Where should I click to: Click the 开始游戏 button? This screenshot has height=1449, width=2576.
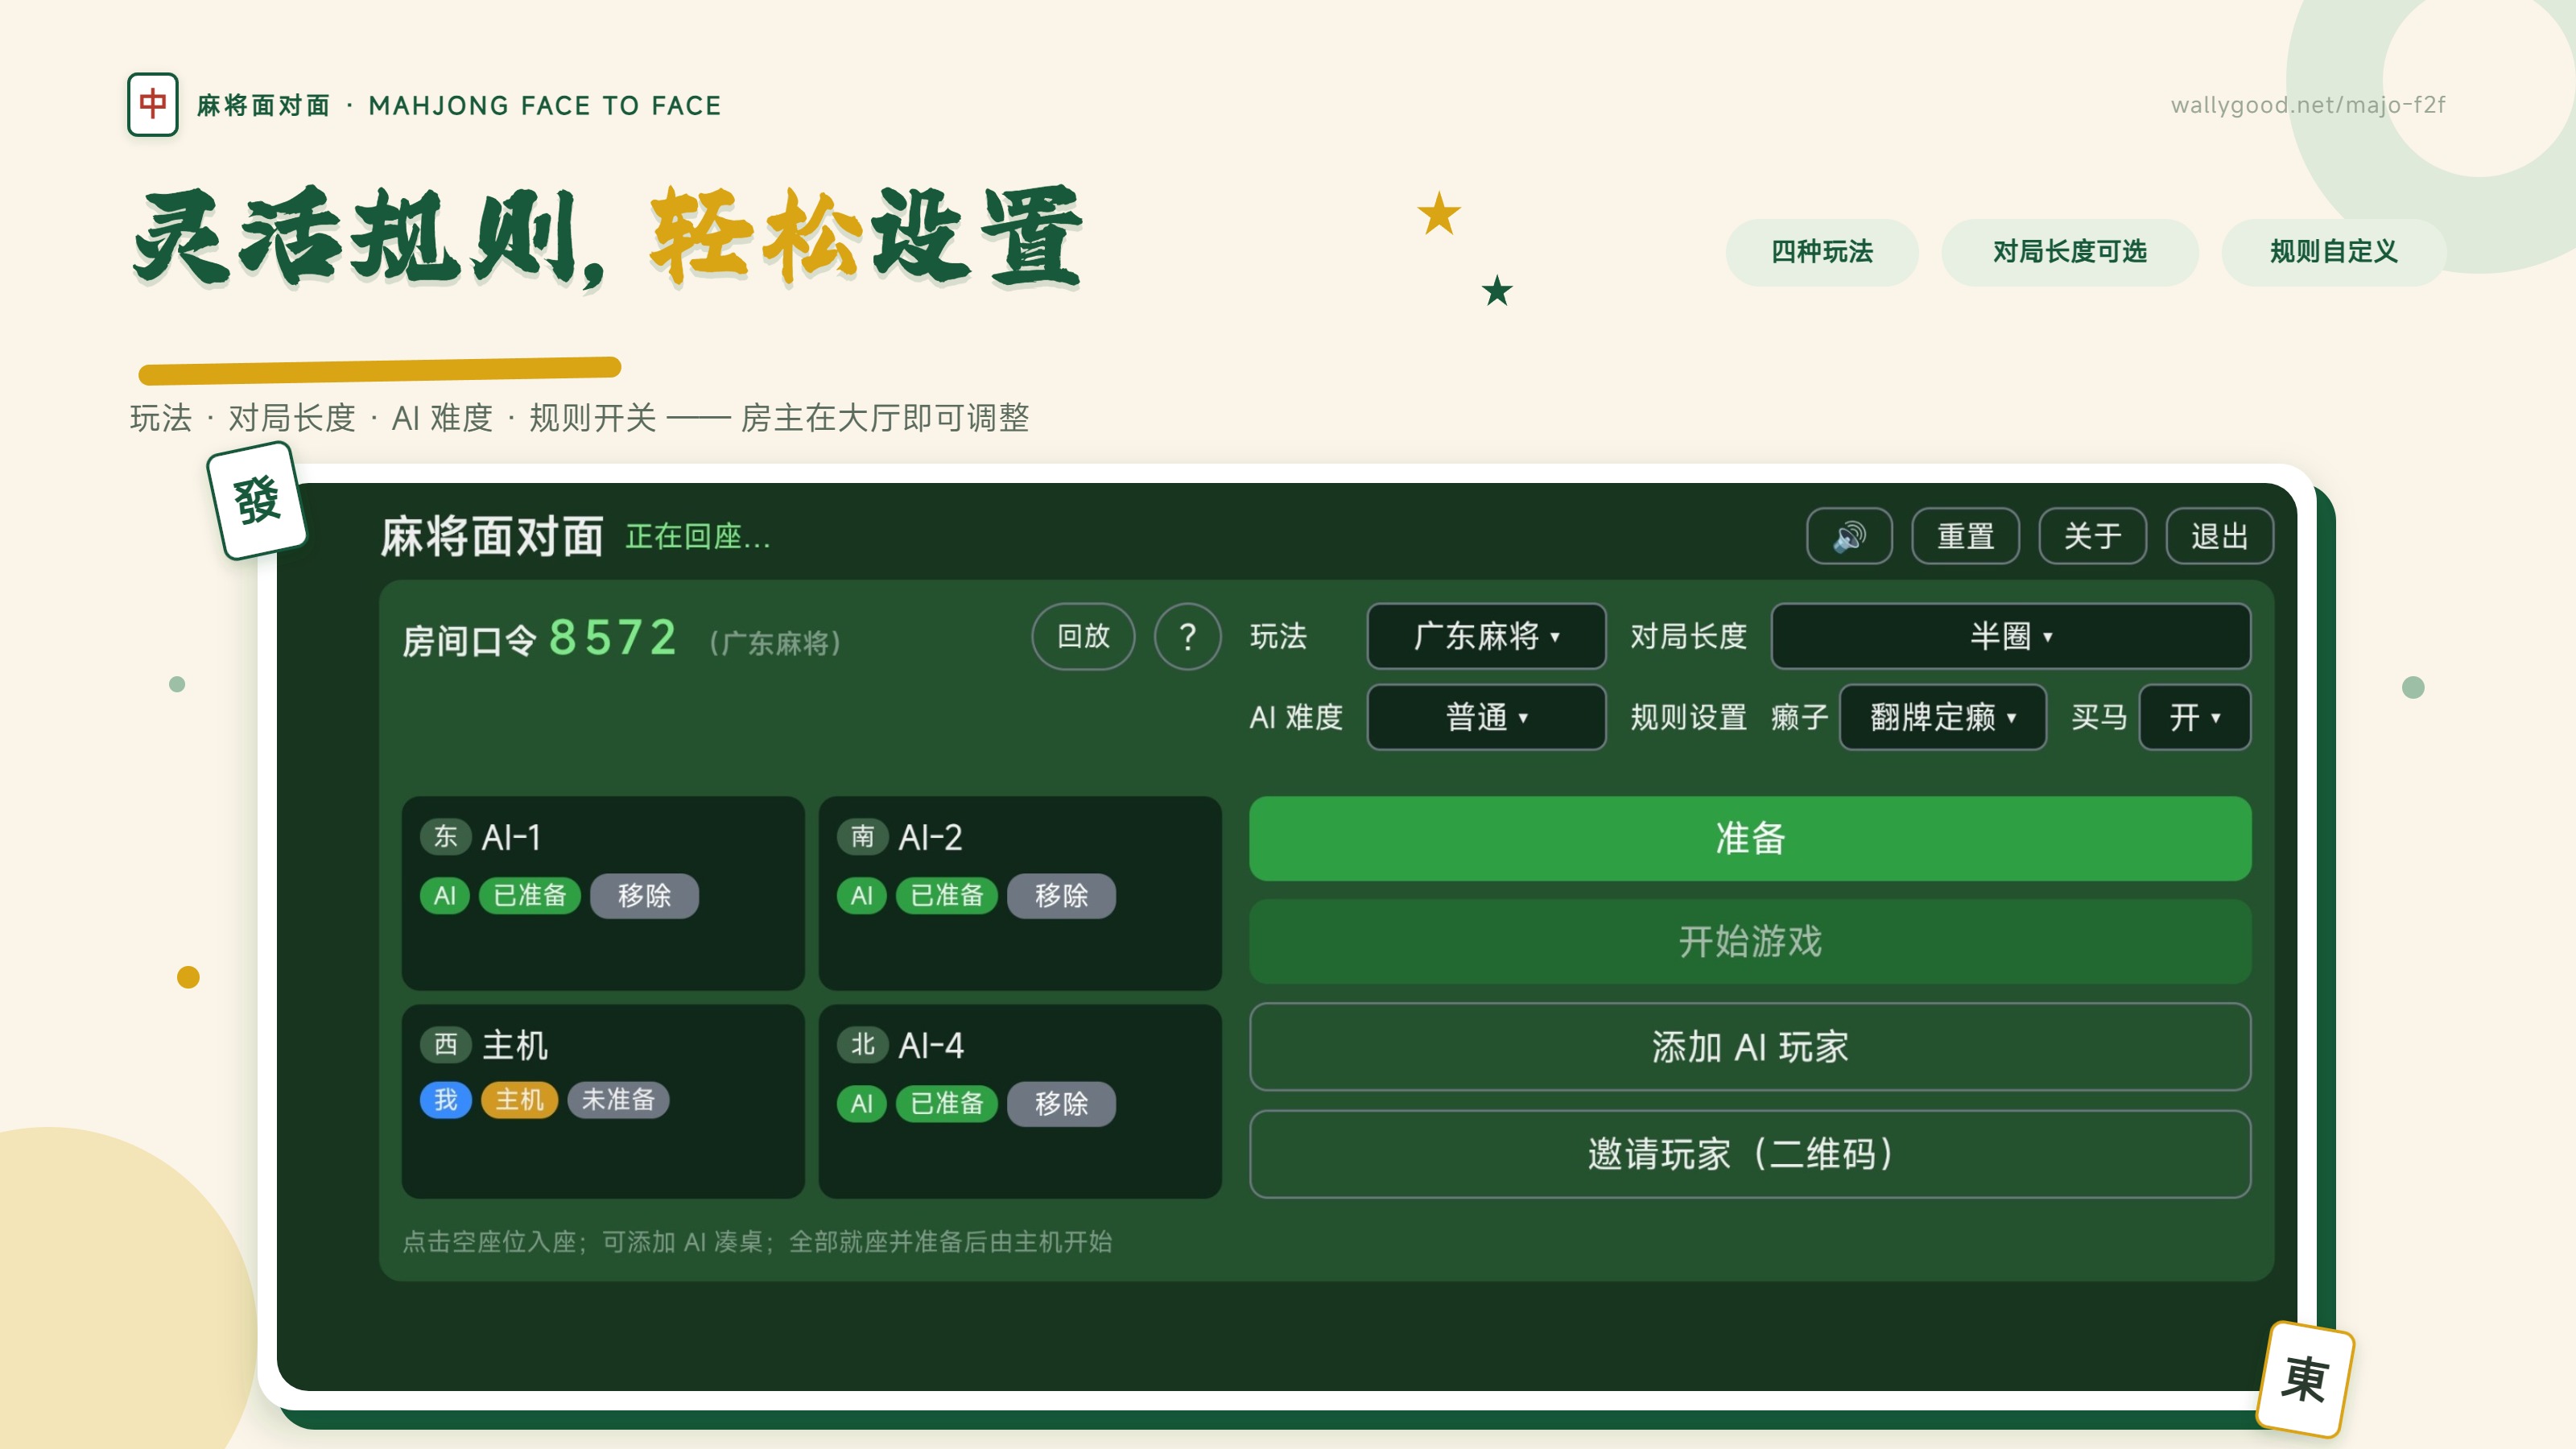tap(1750, 941)
